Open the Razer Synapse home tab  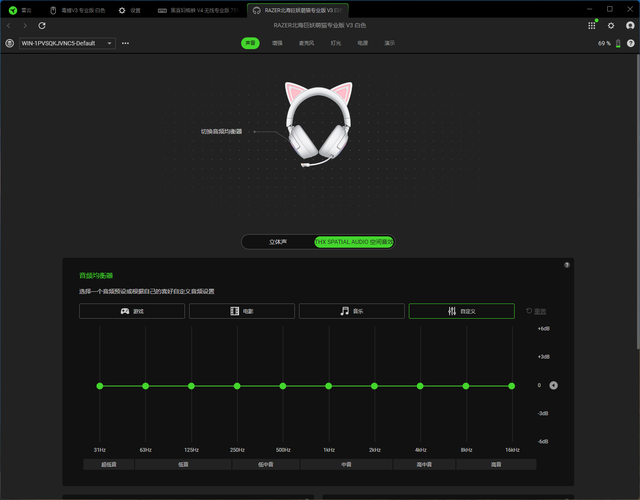[20, 10]
